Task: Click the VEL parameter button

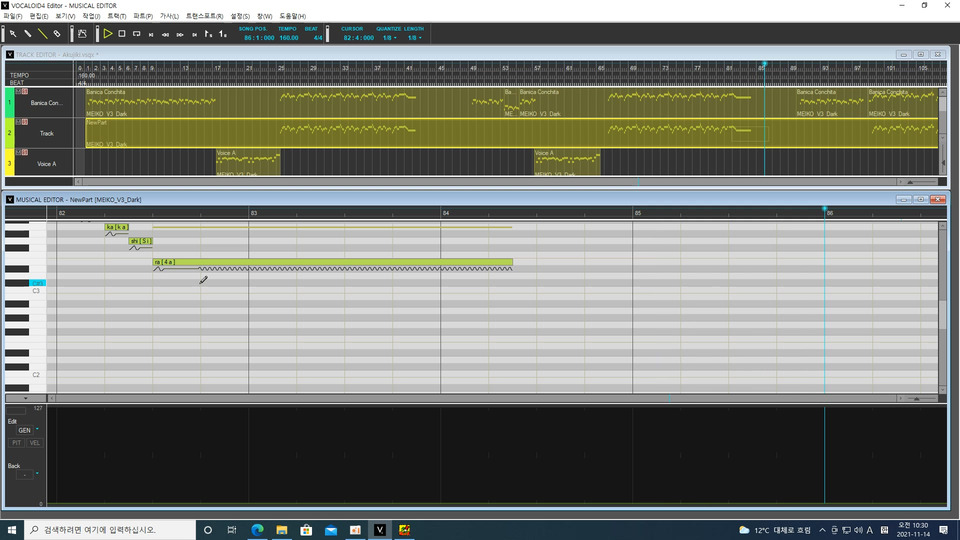Action: click(35, 443)
